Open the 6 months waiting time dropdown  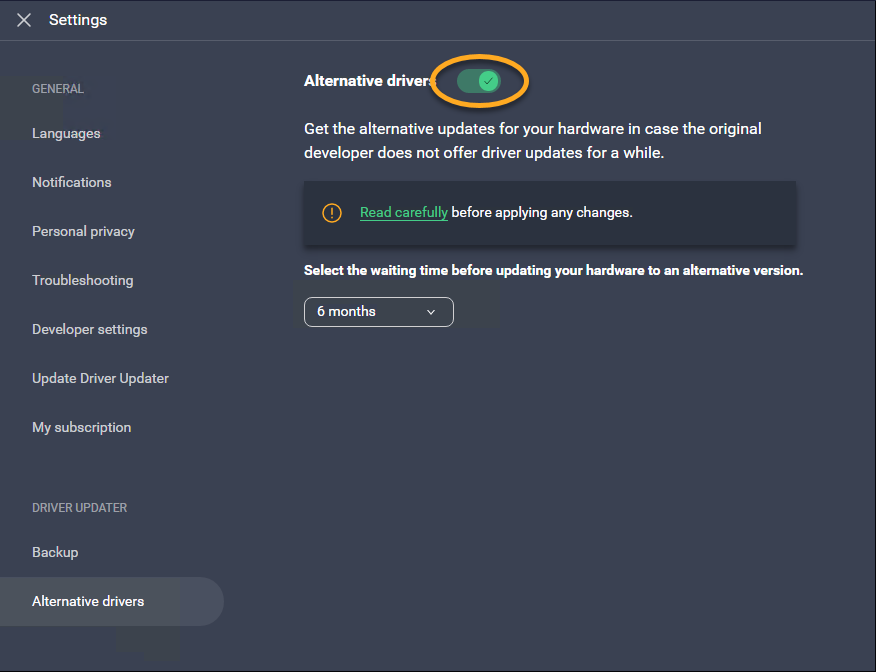point(378,312)
